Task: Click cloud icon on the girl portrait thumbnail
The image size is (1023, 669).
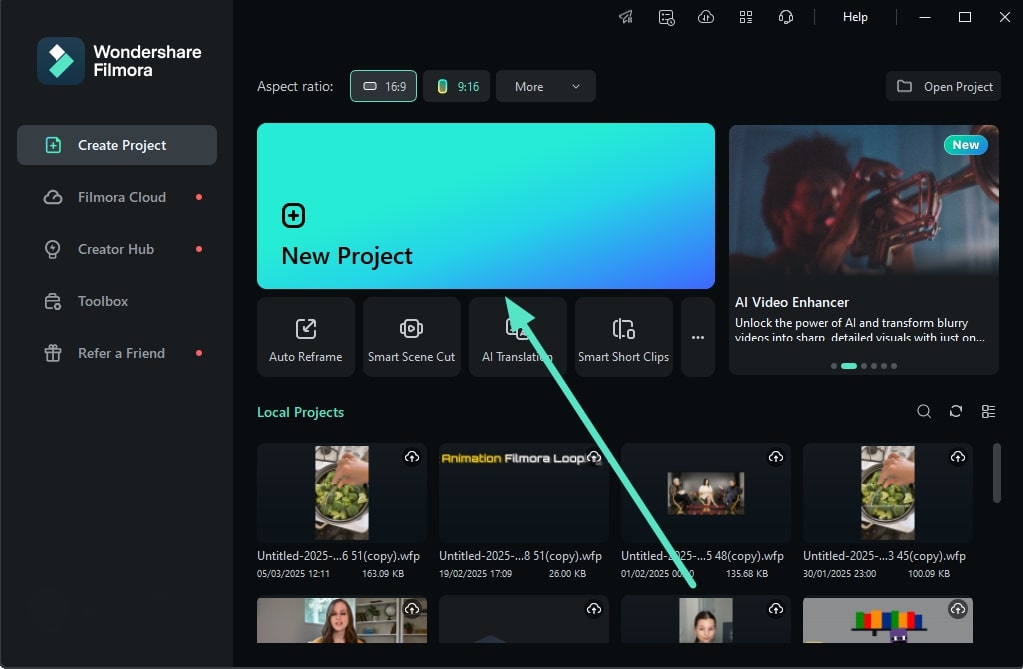Action: pyautogui.click(x=776, y=609)
